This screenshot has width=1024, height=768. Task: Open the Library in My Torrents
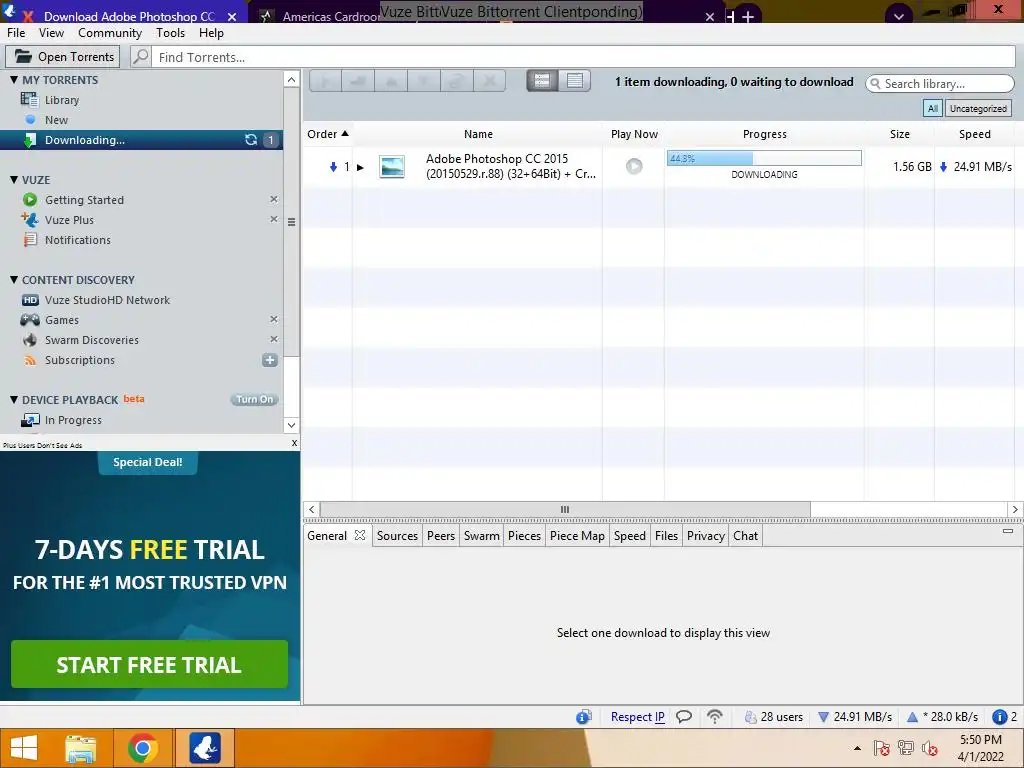coord(61,100)
